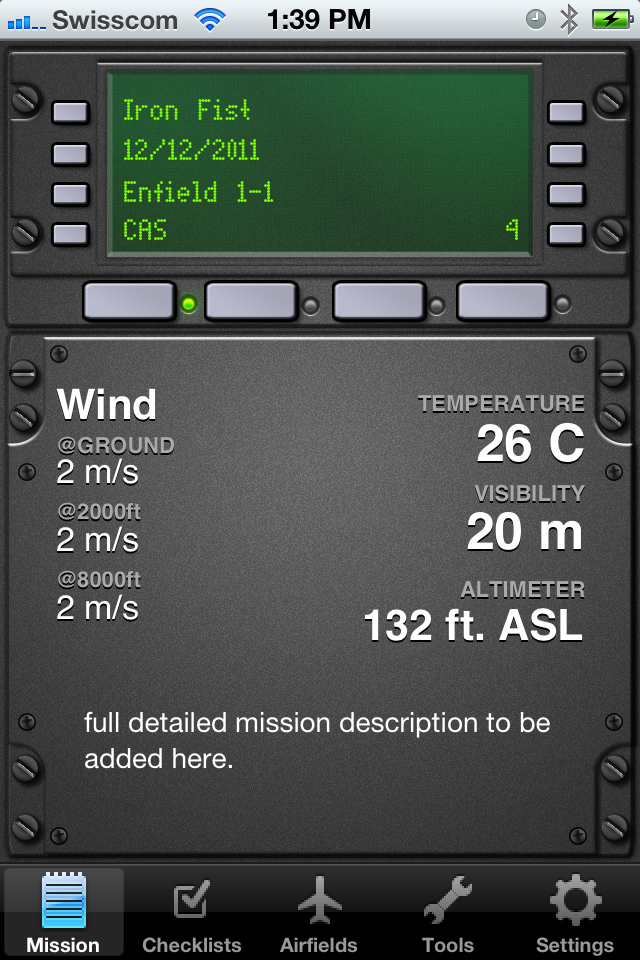Switch to the Airfields tab
This screenshot has height=960, width=640.
(x=319, y=913)
